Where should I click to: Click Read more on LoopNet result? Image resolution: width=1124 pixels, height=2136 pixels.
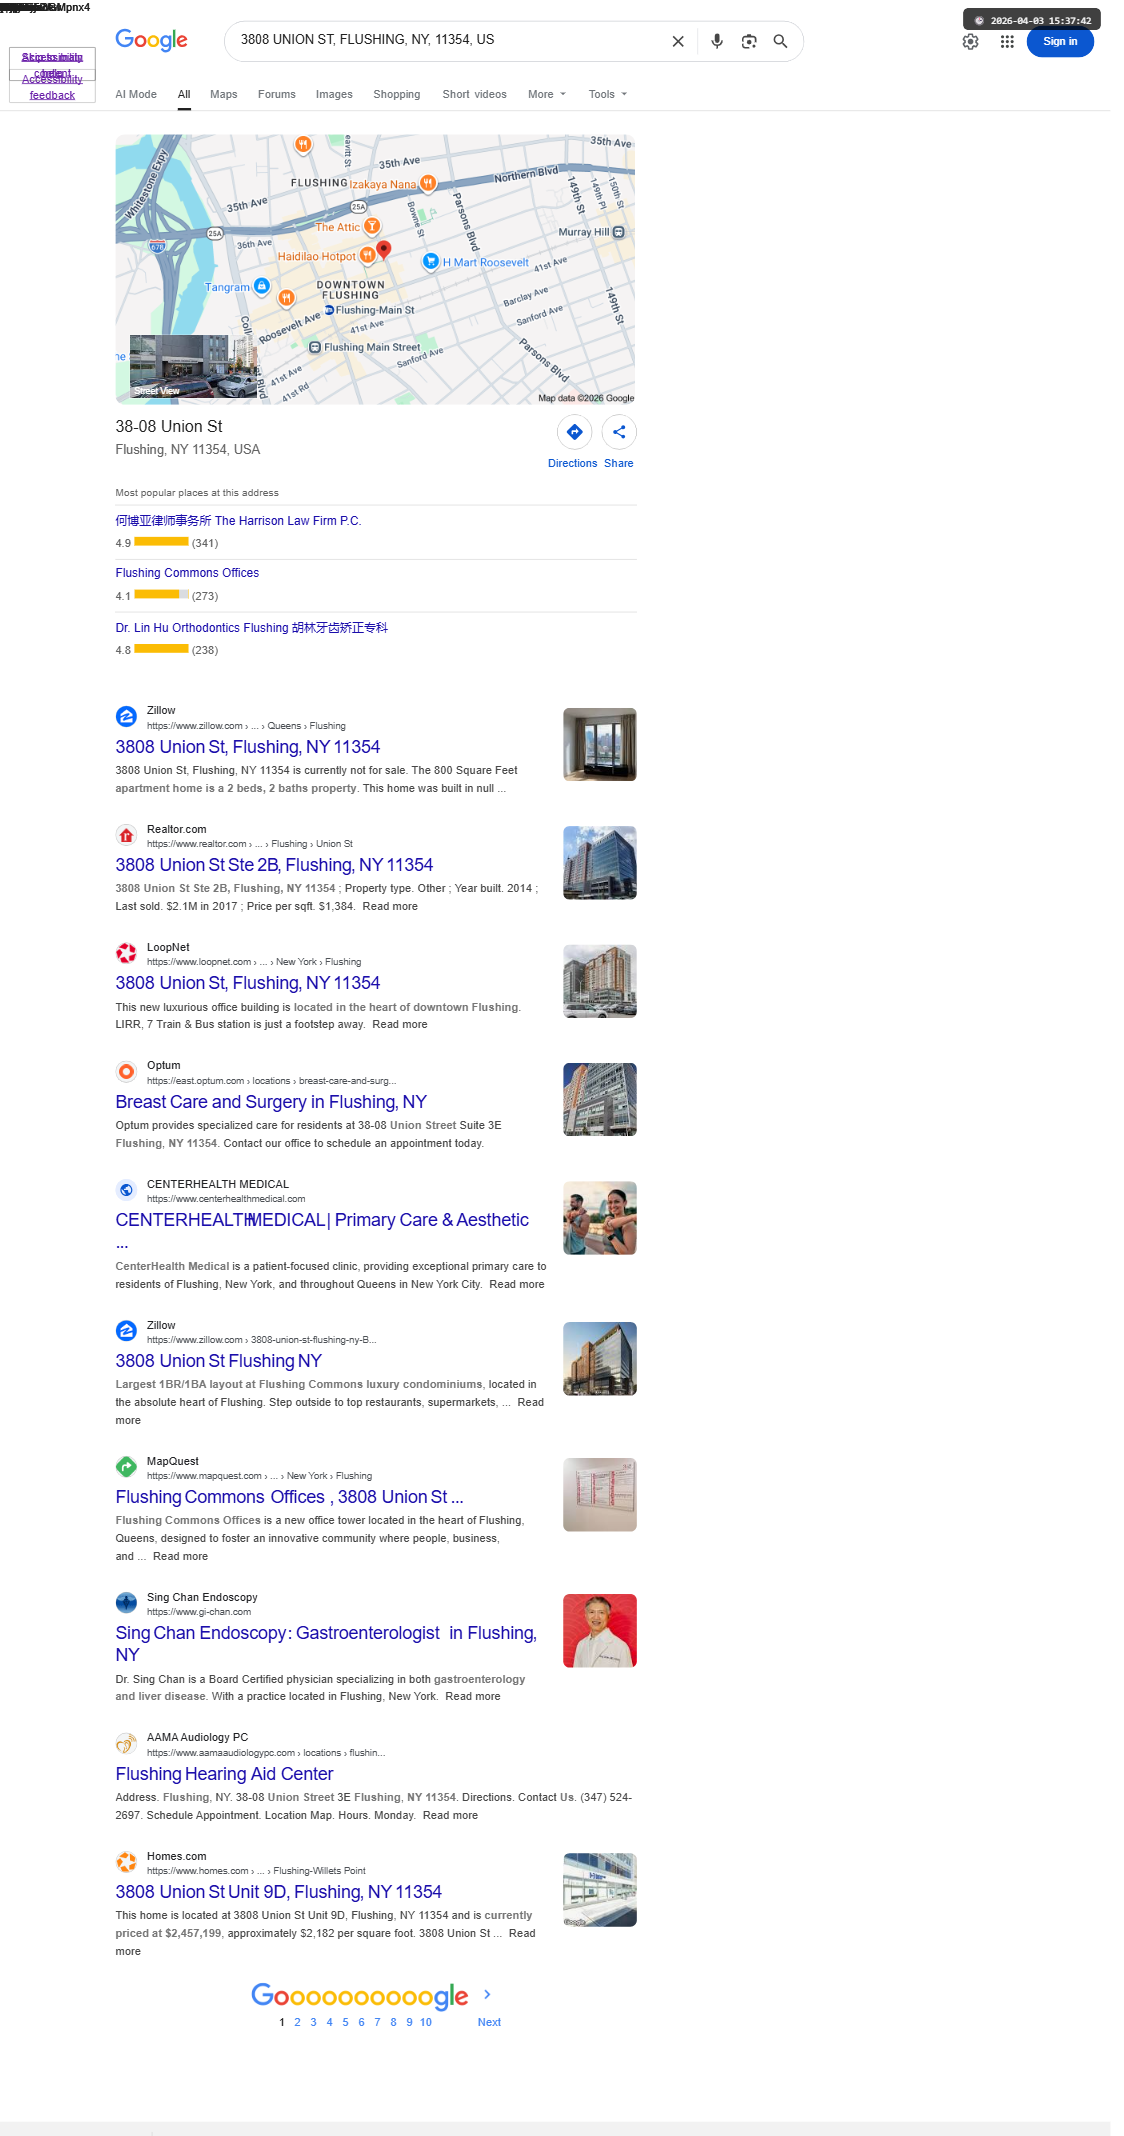click(x=400, y=1024)
